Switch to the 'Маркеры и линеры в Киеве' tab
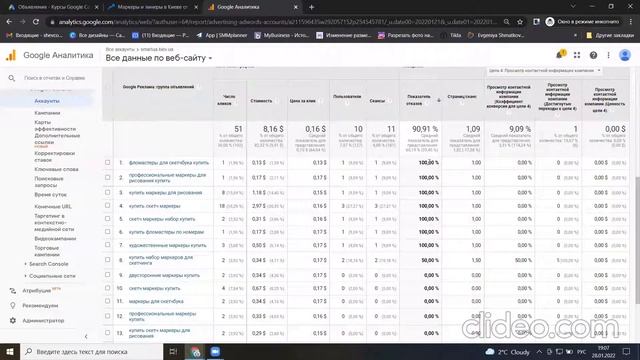 tap(152, 7)
